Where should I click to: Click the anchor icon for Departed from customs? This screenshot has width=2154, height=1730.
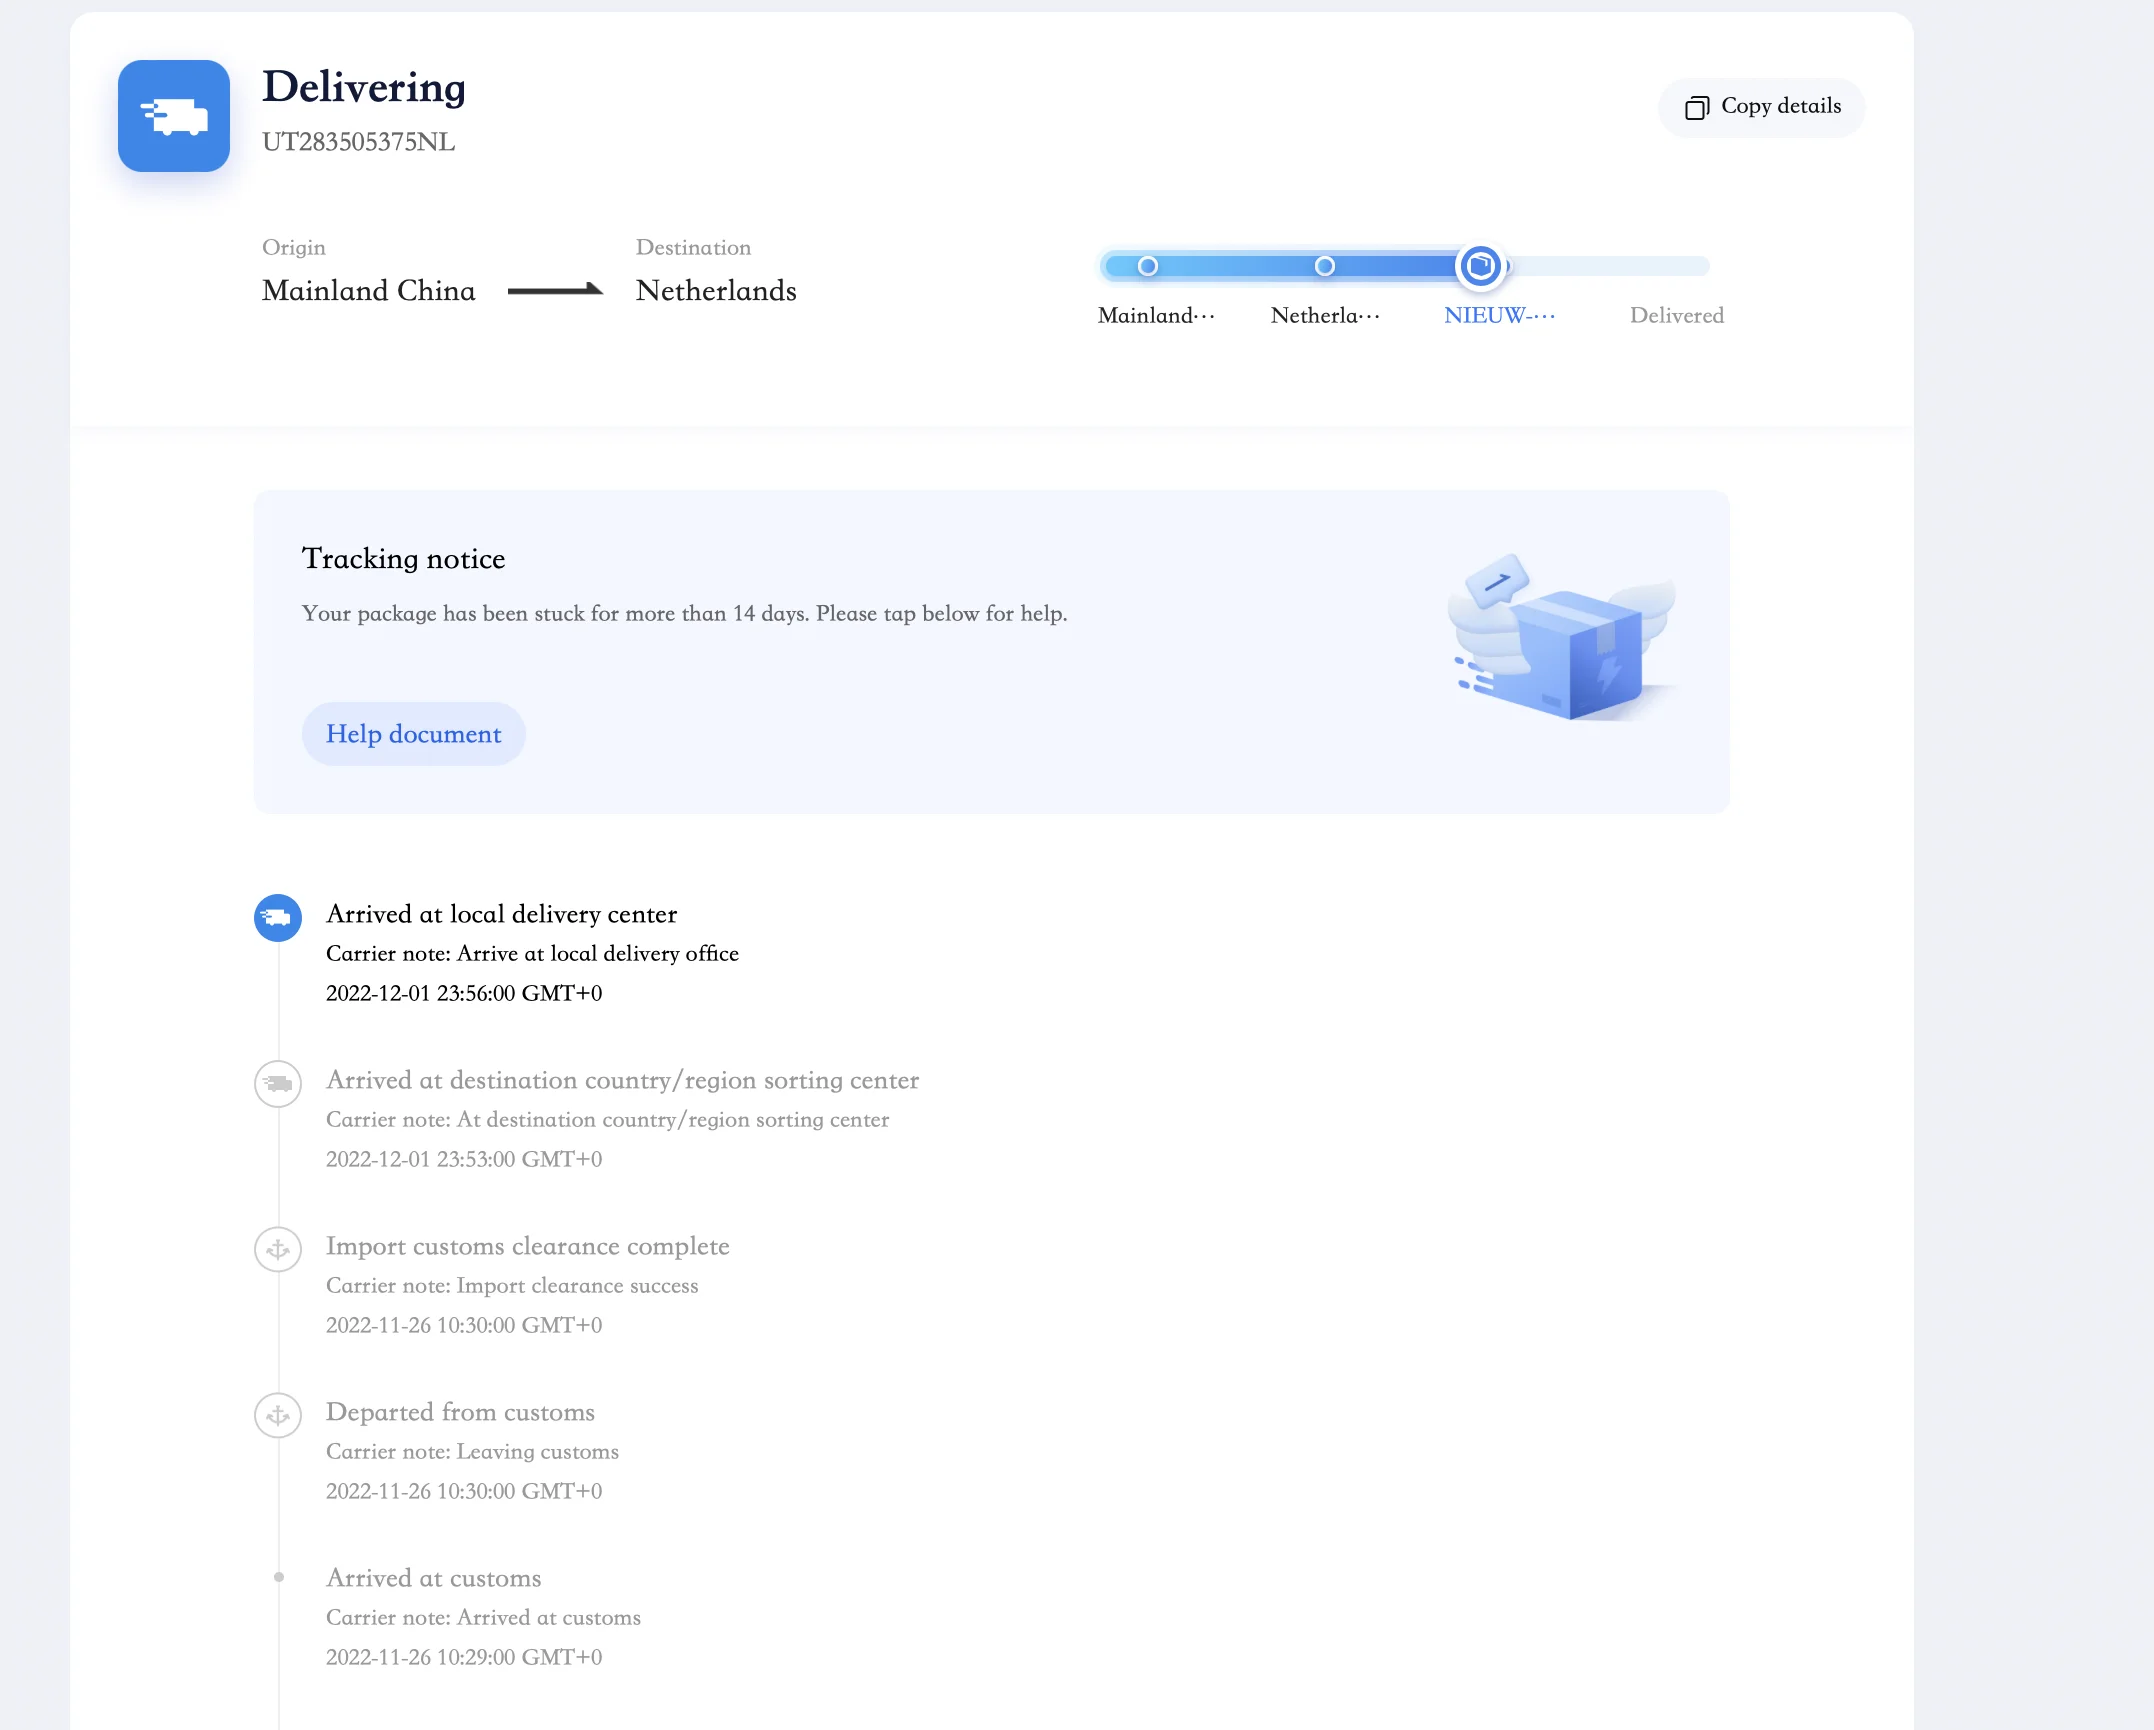278,1415
